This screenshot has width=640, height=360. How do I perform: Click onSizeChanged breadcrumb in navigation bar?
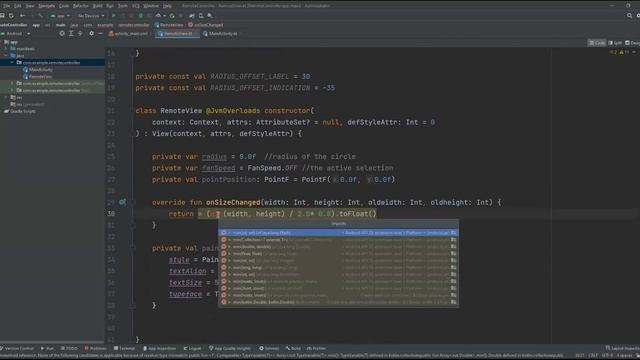(206, 25)
